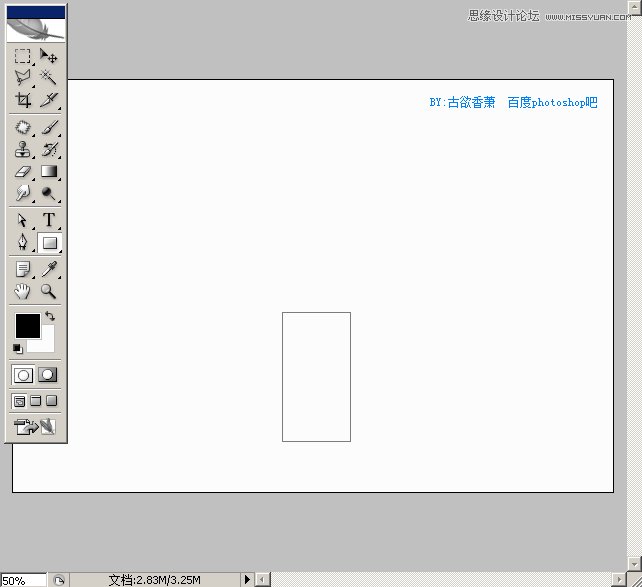Pick the Crop tool
This screenshot has width=642, height=587.
[x=23, y=99]
